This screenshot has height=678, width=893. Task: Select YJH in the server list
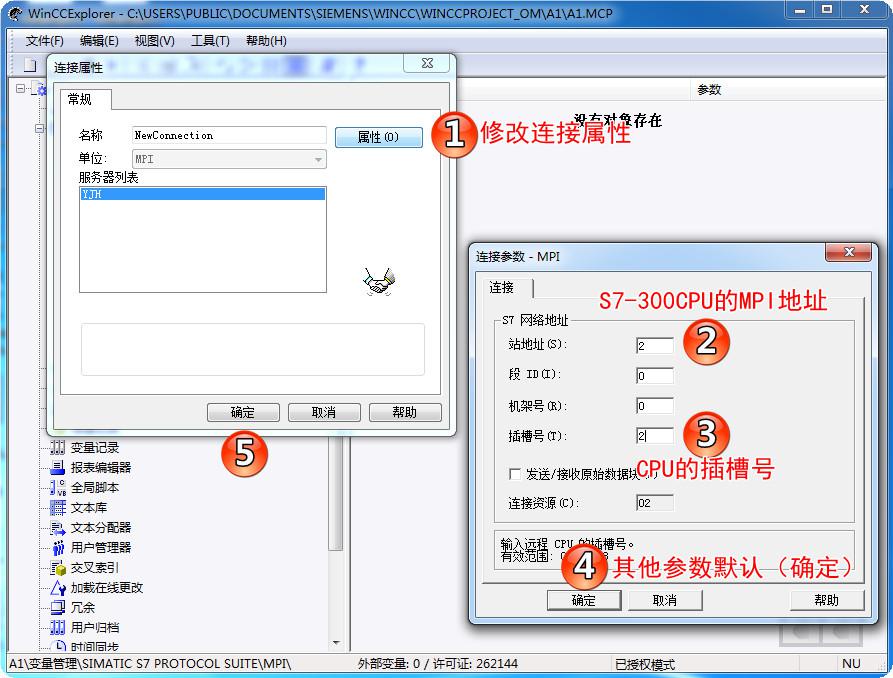(203, 194)
